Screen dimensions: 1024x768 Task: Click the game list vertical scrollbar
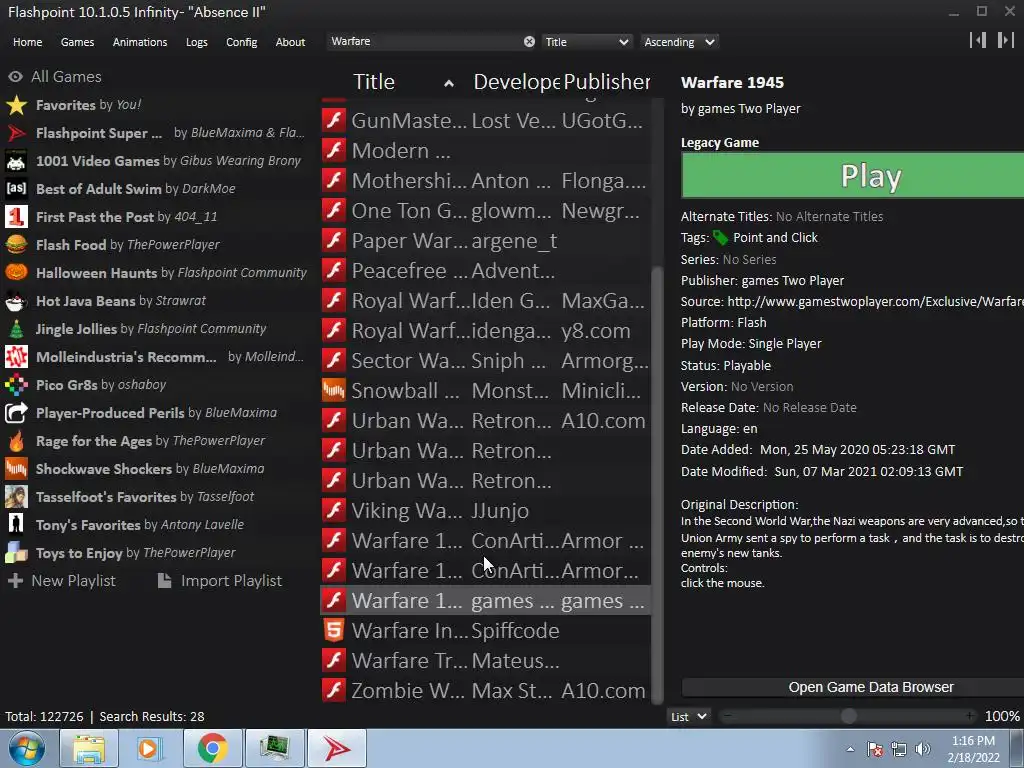point(657,483)
